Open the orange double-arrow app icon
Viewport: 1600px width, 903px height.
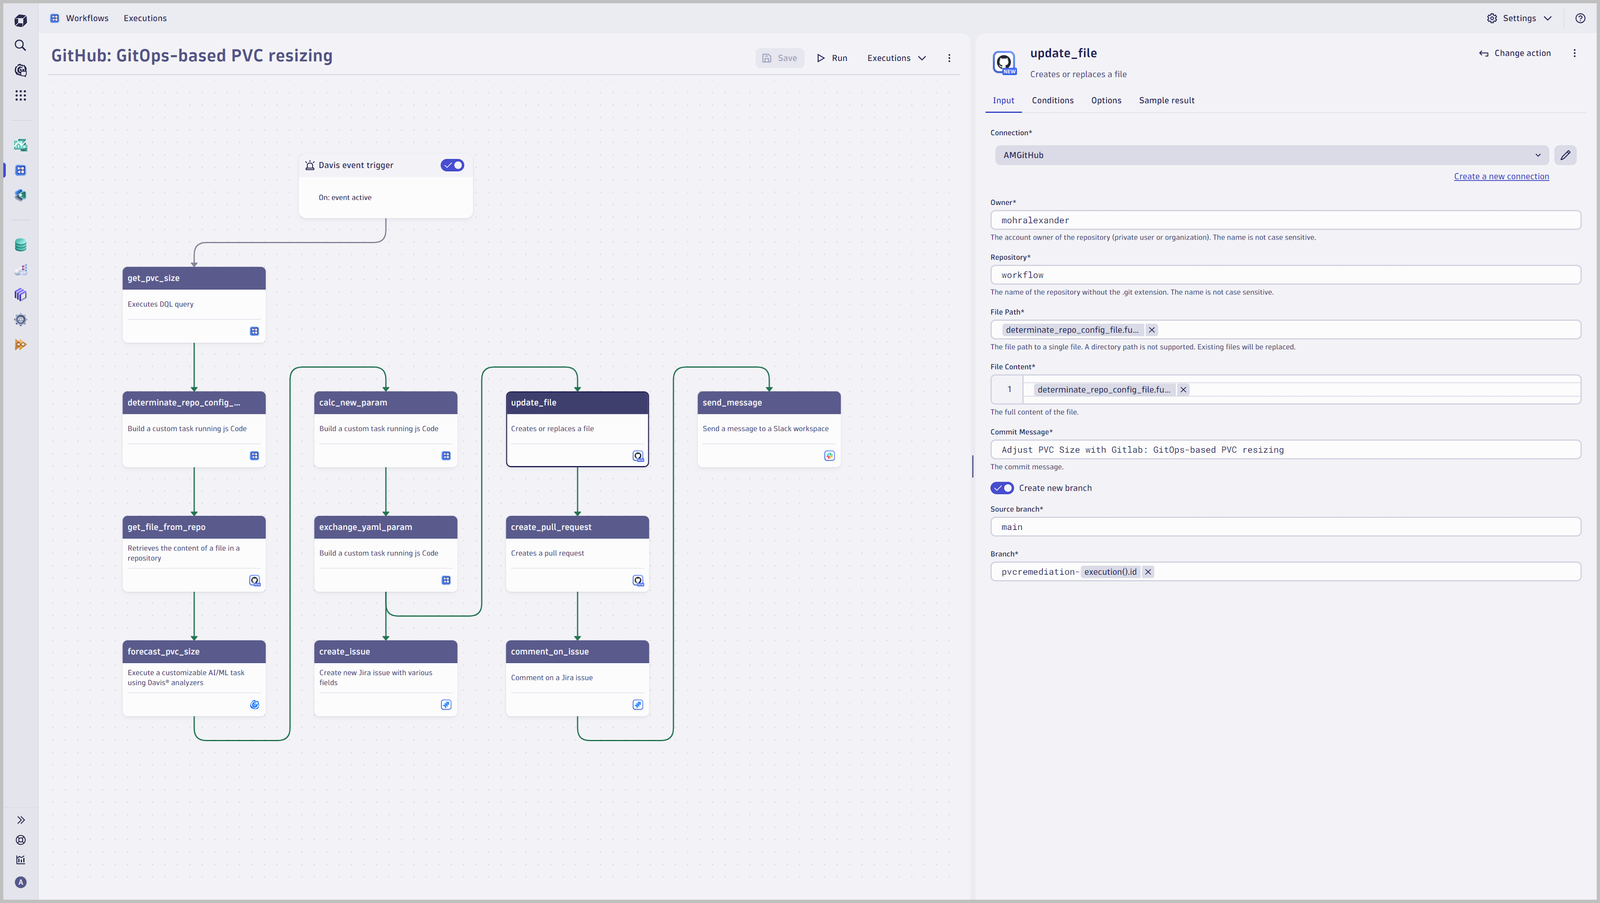click(20, 345)
